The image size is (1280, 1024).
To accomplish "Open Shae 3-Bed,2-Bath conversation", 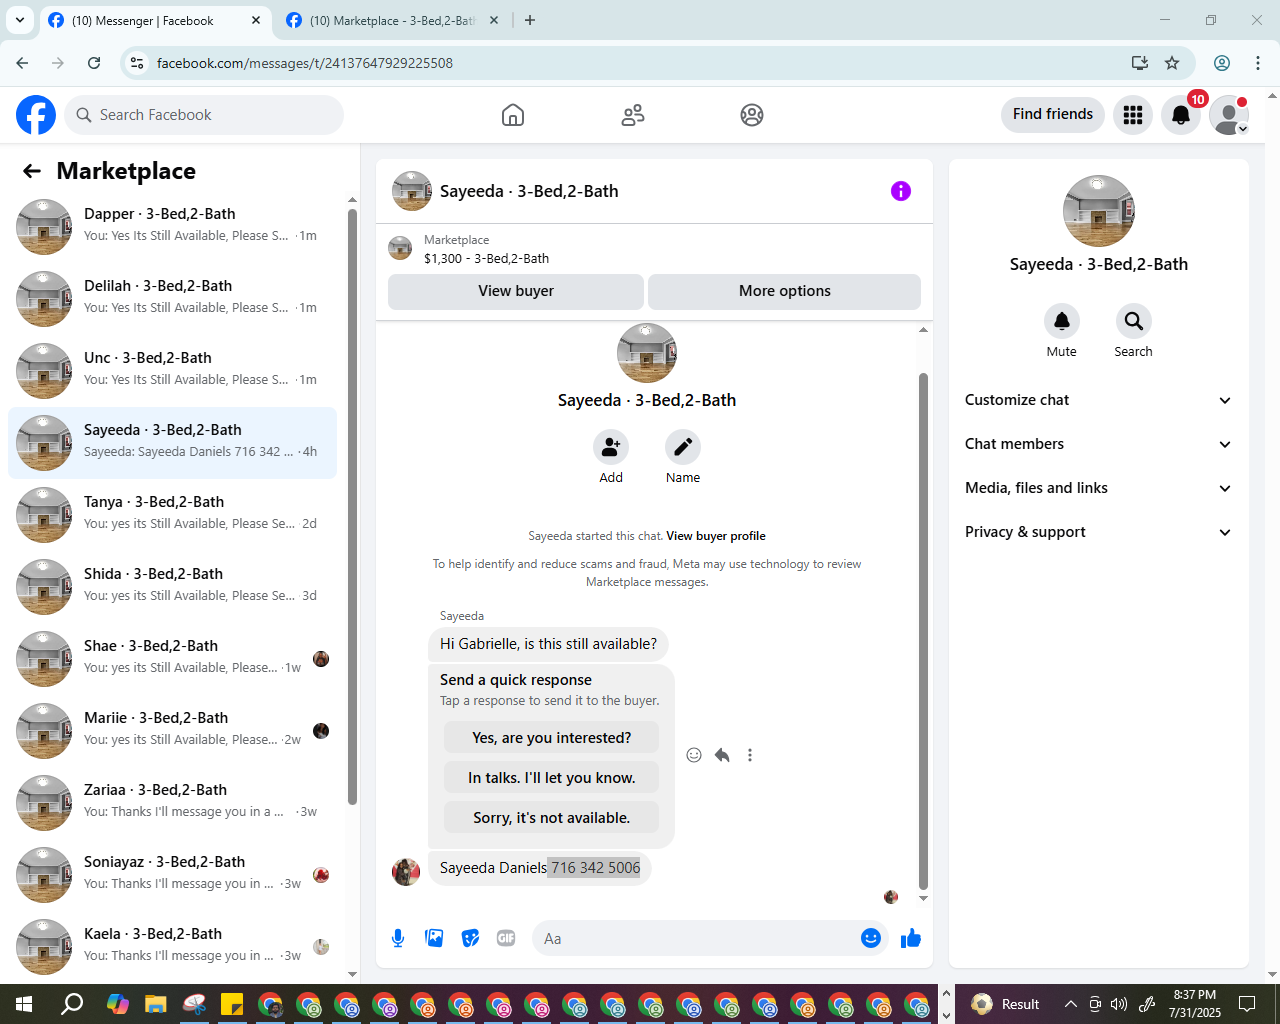I will pos(172,659).
